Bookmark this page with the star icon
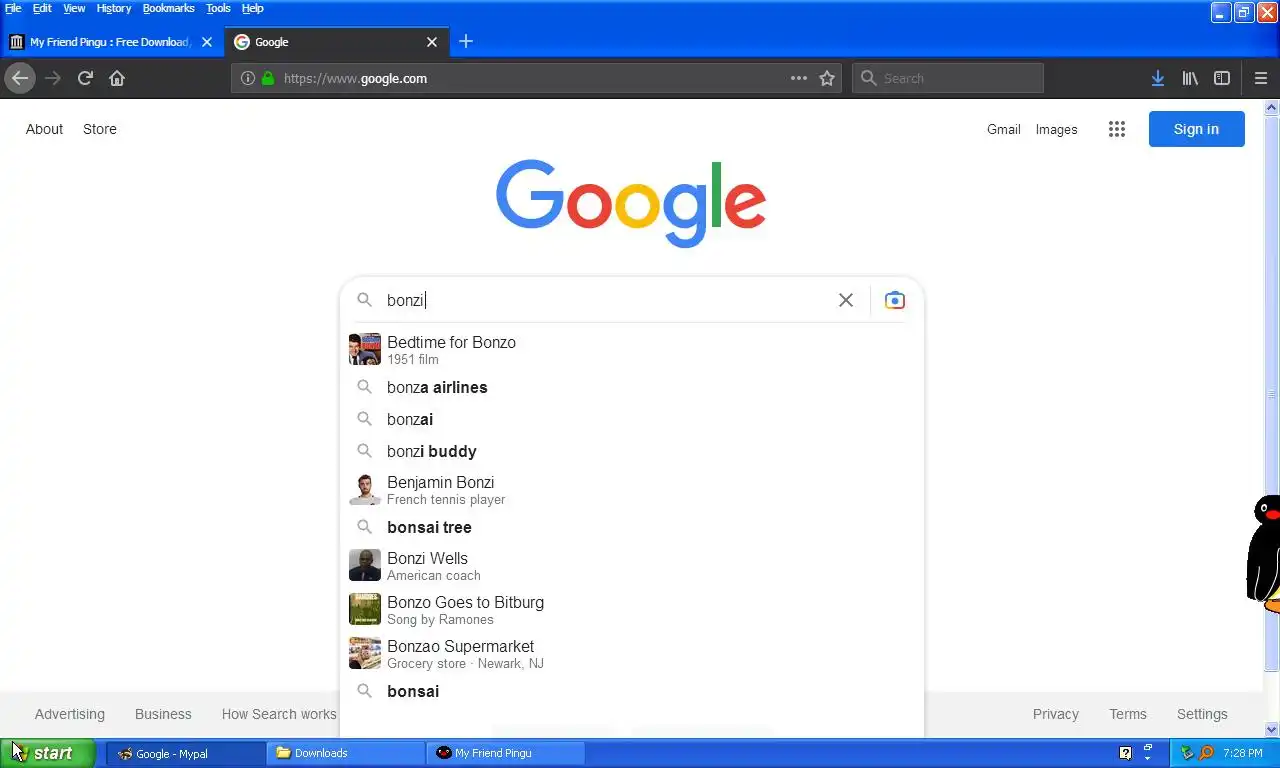 pos(827,78)
